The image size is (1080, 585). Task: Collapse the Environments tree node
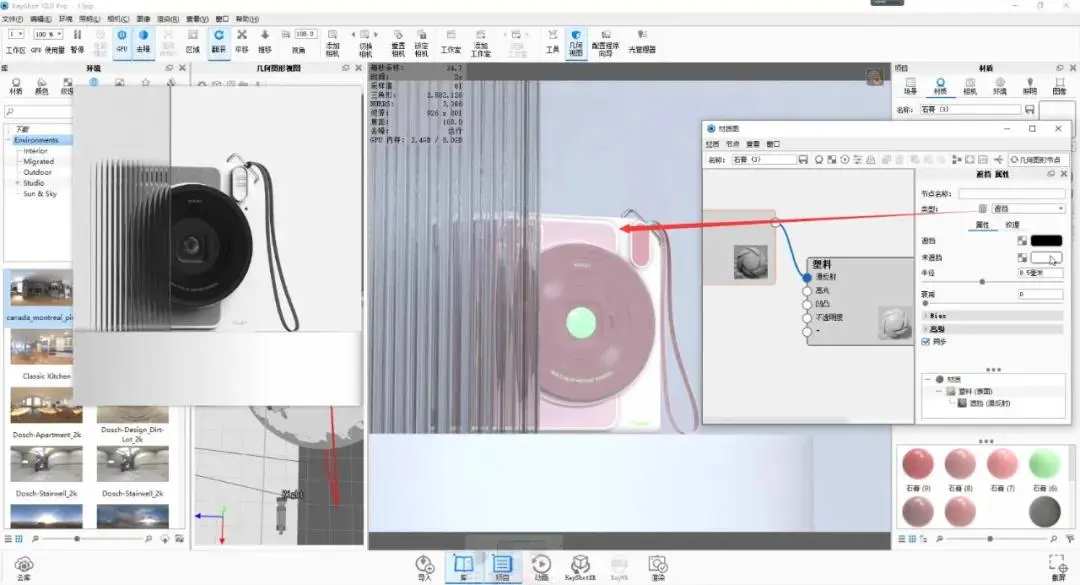(x=9, y=140)
